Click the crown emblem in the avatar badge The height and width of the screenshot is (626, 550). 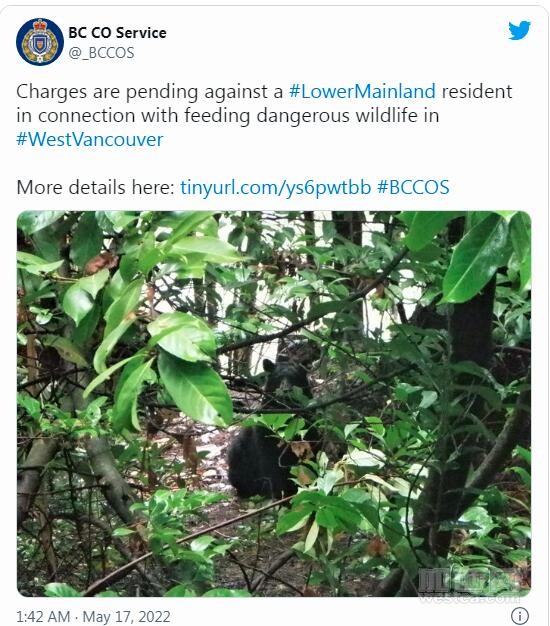(x=40, y=25)
